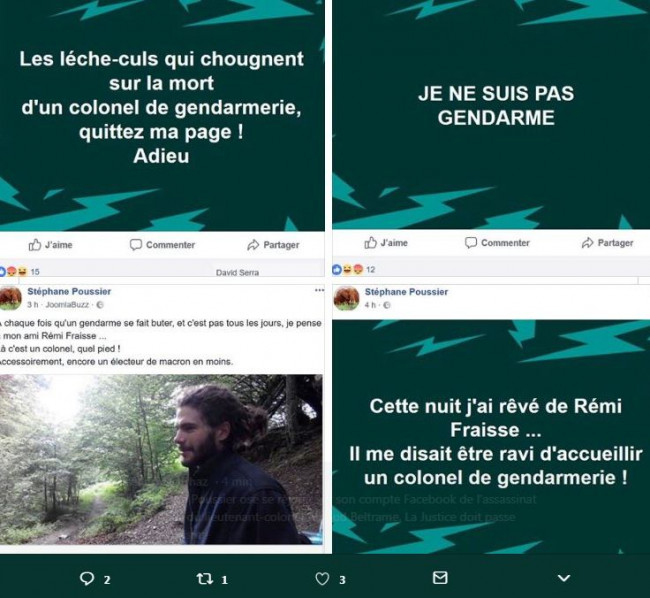The width and height of the screenshot is (650, 598).
Task: Click the heart like icon
Action: click(323, 579)
